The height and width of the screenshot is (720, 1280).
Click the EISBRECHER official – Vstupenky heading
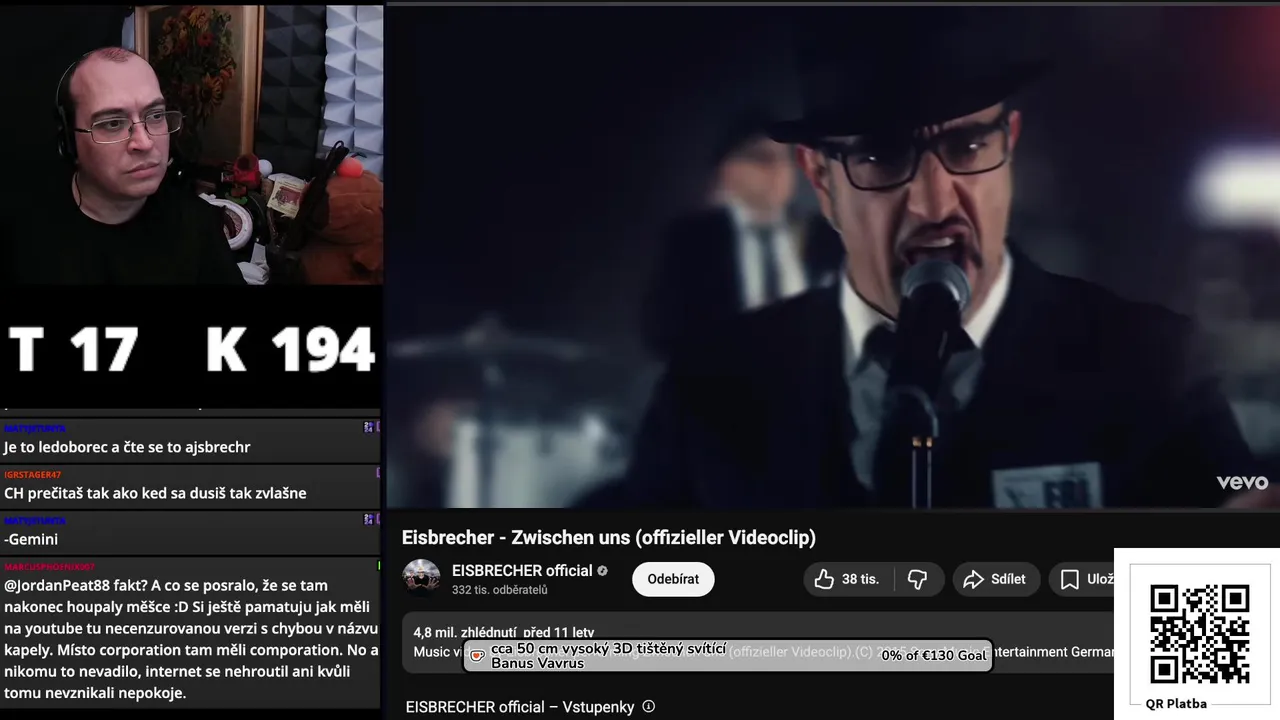click(520, 706)
